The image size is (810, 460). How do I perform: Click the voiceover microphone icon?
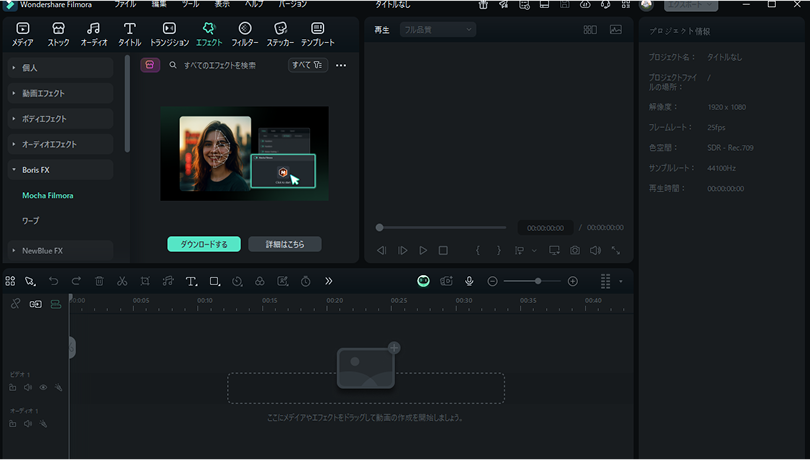(469, 281)
